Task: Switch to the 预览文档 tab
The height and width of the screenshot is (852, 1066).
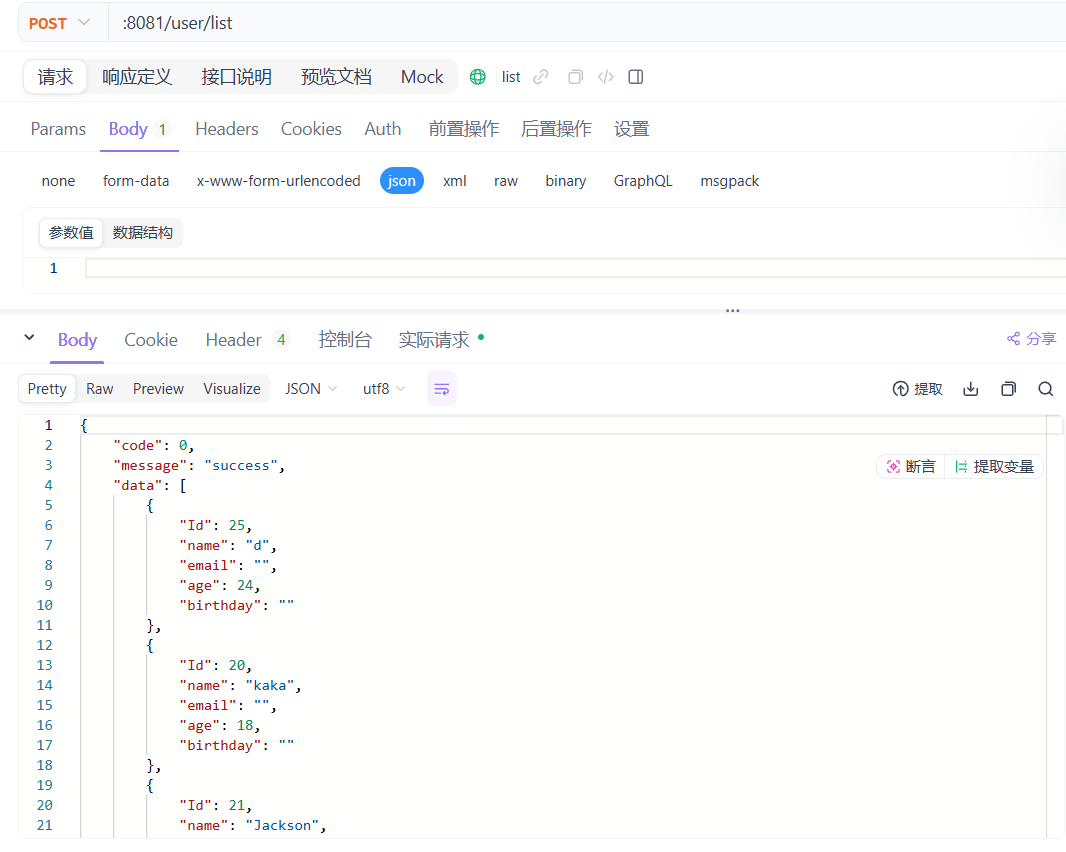Action: [x=336, y=77]
